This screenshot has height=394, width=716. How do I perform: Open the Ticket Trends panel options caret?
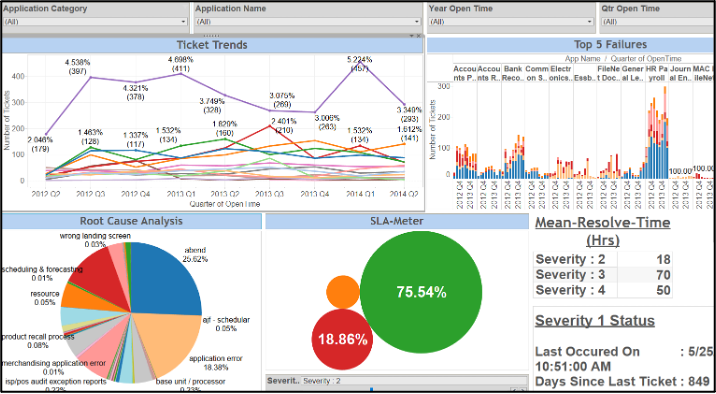(411, 35)
